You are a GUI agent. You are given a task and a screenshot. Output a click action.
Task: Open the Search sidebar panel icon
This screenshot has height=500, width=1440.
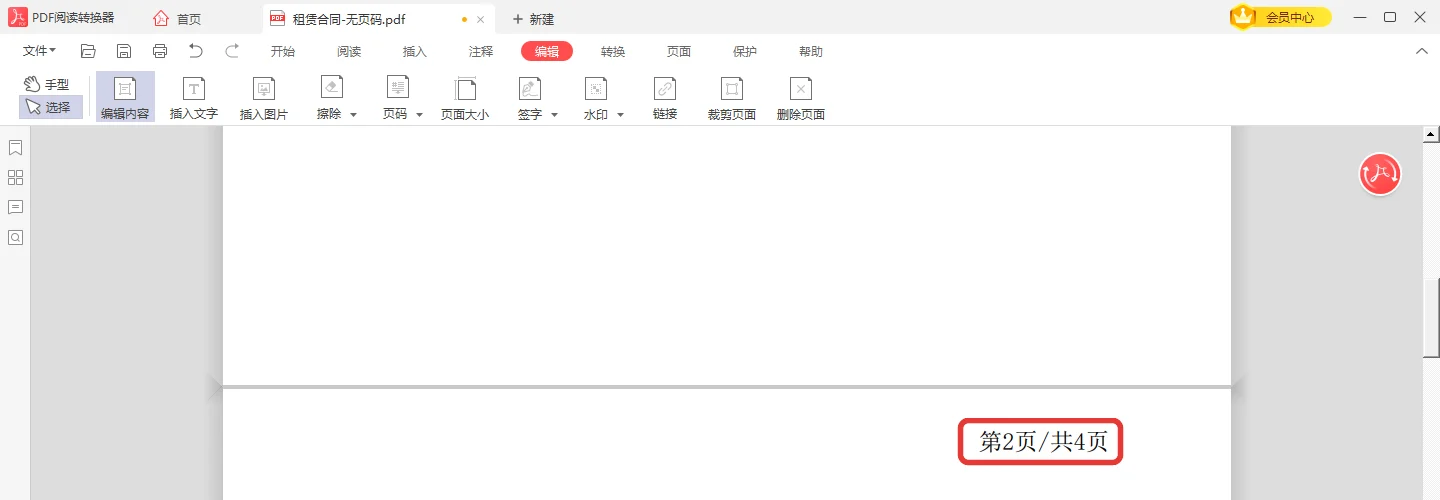point(15,238)
